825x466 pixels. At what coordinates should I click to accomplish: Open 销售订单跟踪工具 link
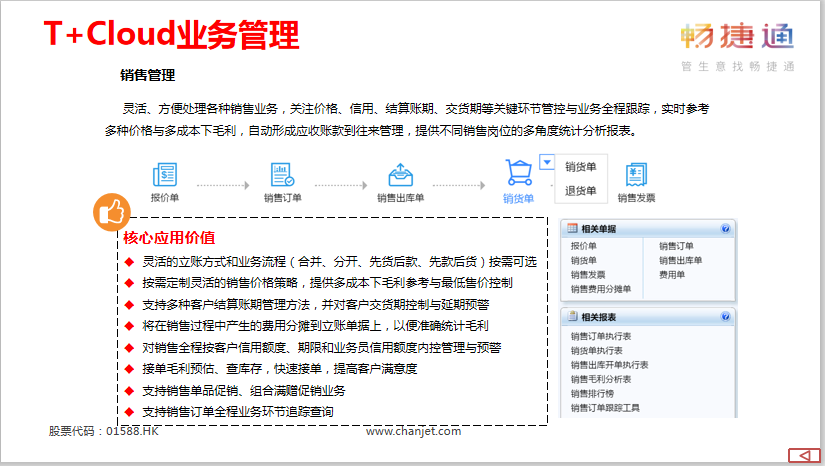pyautogui.click(x=605, y=408)
